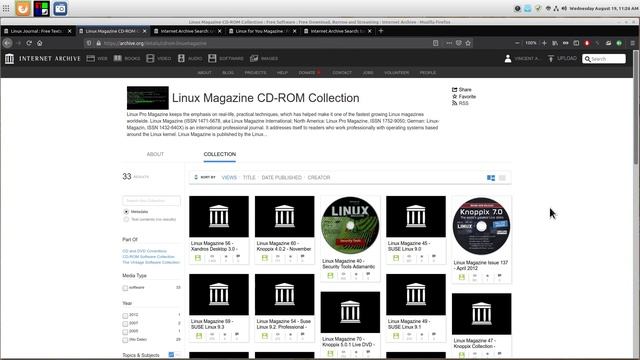Check the (No Date) year filter checkbox

tap(125, 340)
